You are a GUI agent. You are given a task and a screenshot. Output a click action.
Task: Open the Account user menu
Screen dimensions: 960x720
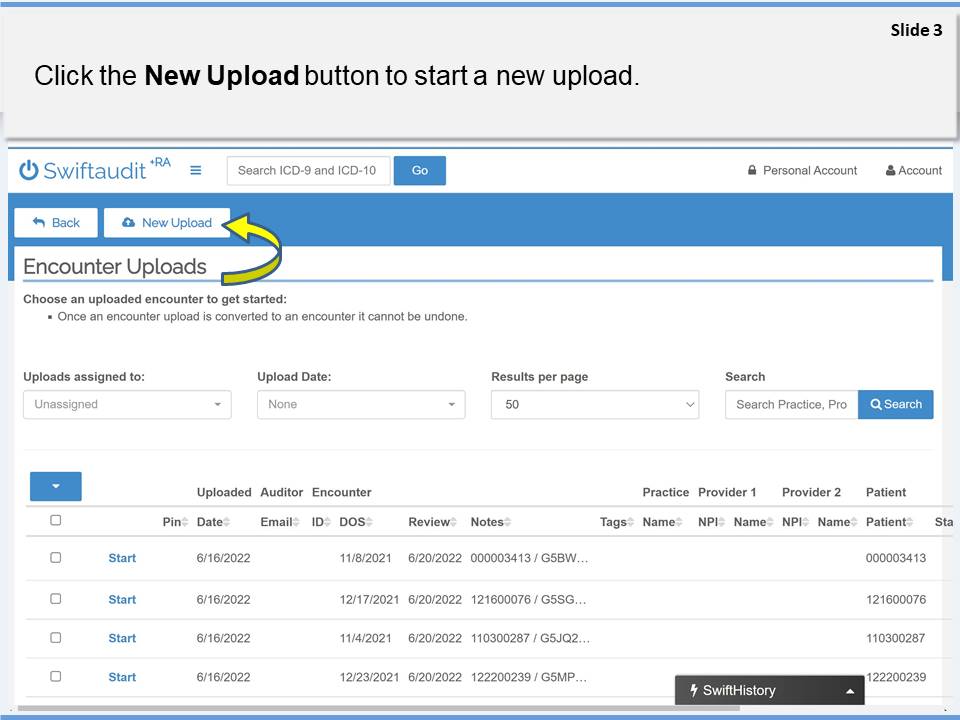tap(913, 171)
